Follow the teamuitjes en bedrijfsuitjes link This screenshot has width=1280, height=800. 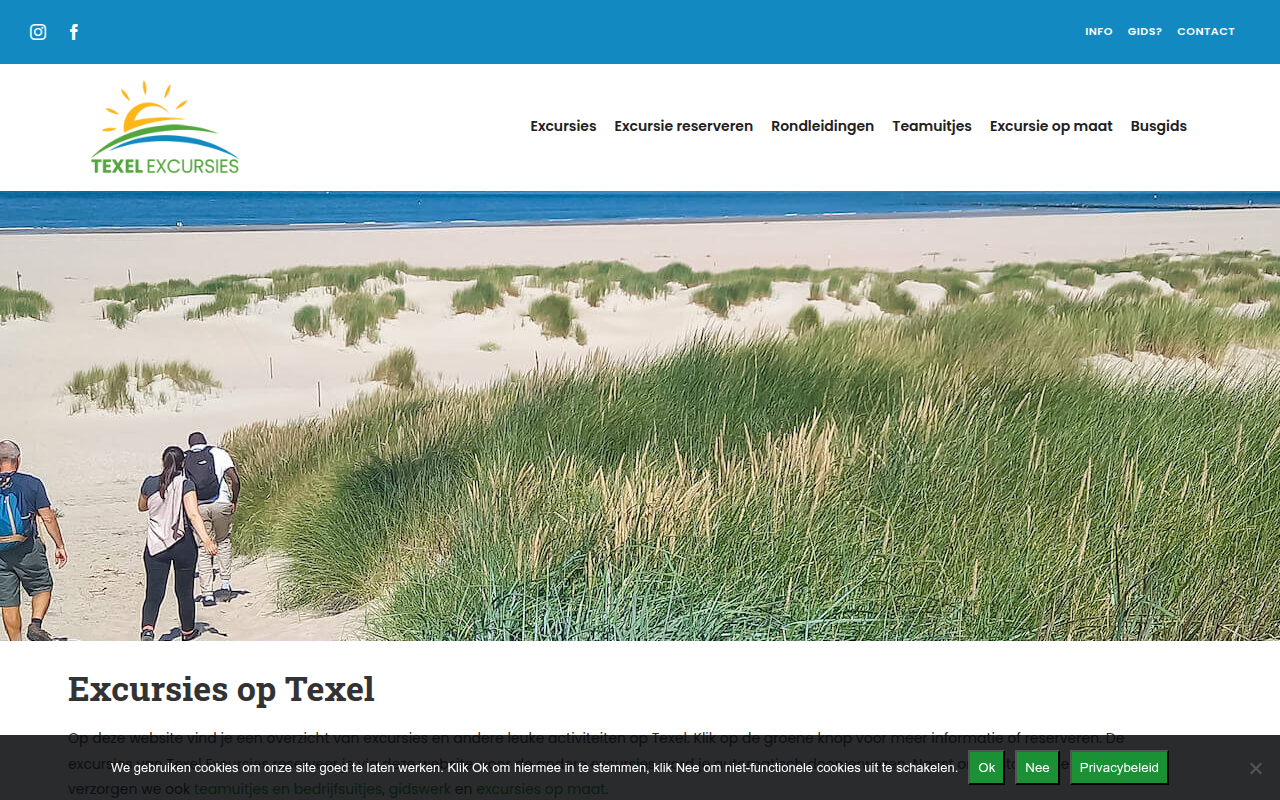288,789
